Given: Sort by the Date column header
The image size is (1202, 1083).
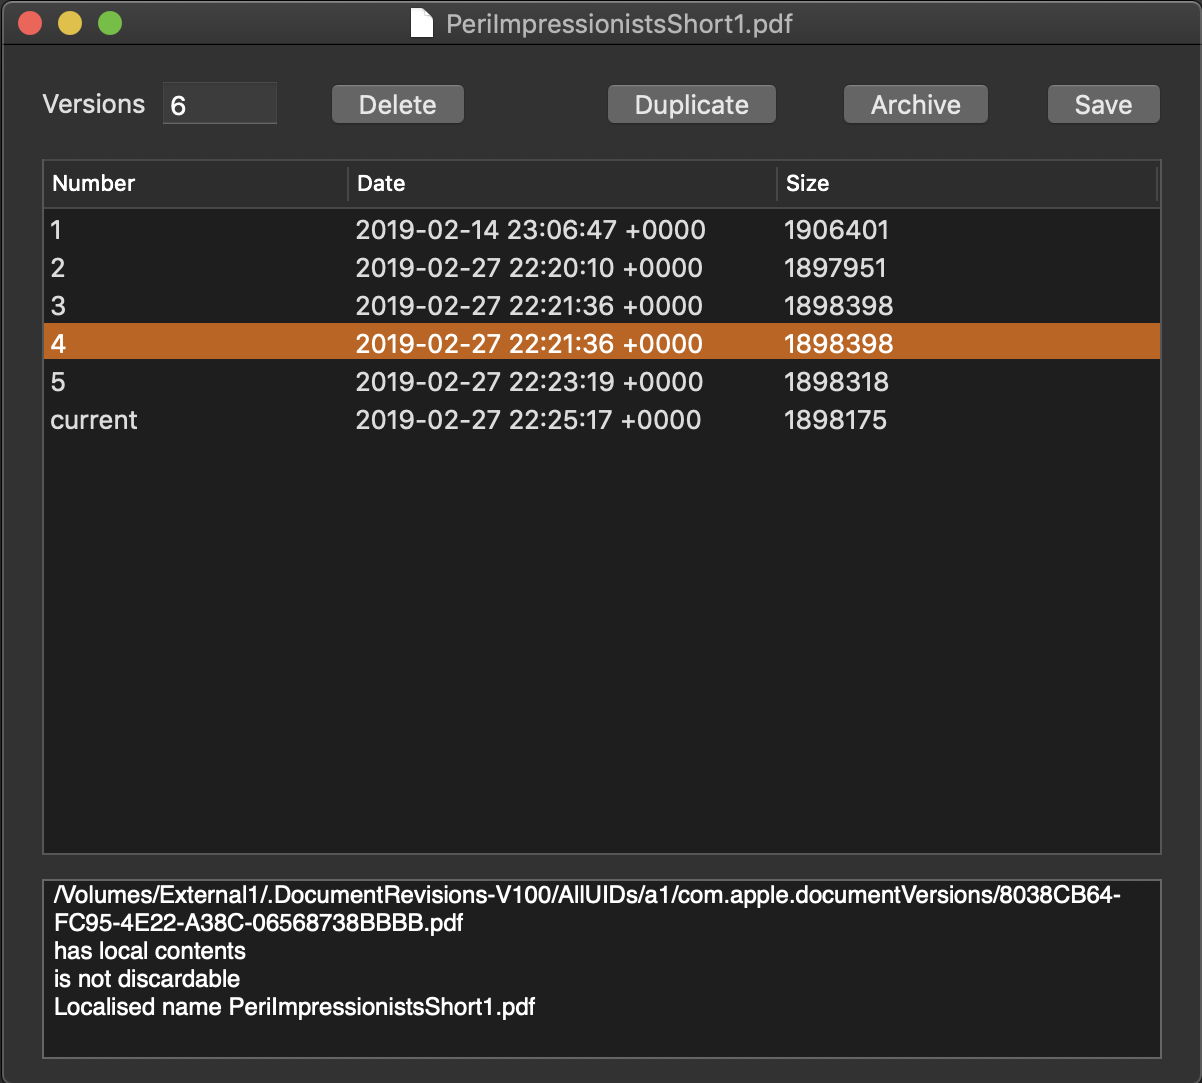Looking at the screenshot, I should click(x=562, y=183).
